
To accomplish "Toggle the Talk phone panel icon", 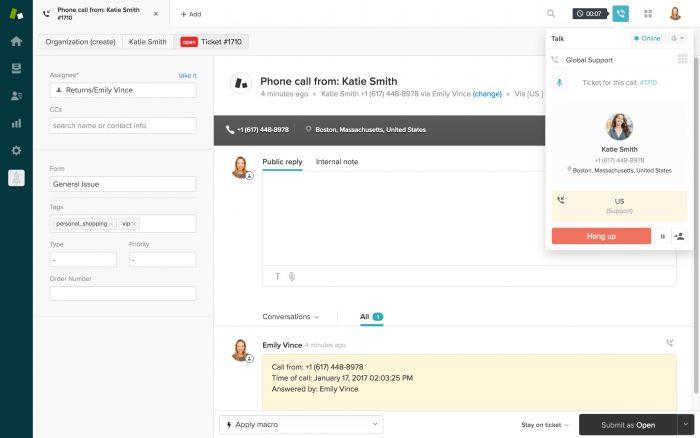I will (621, 14).
